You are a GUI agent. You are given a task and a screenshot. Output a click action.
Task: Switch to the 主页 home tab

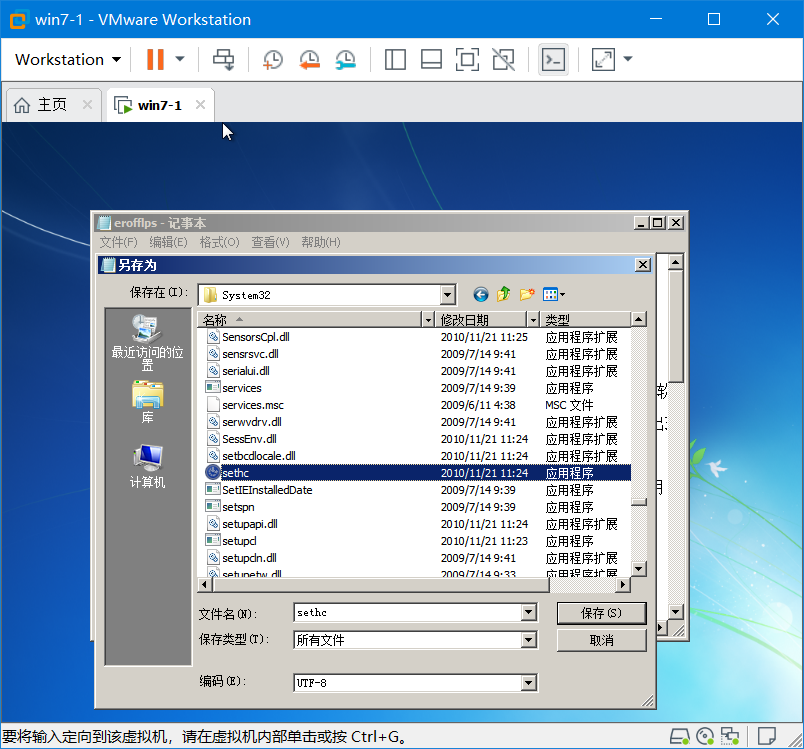[x=51, y=105]
